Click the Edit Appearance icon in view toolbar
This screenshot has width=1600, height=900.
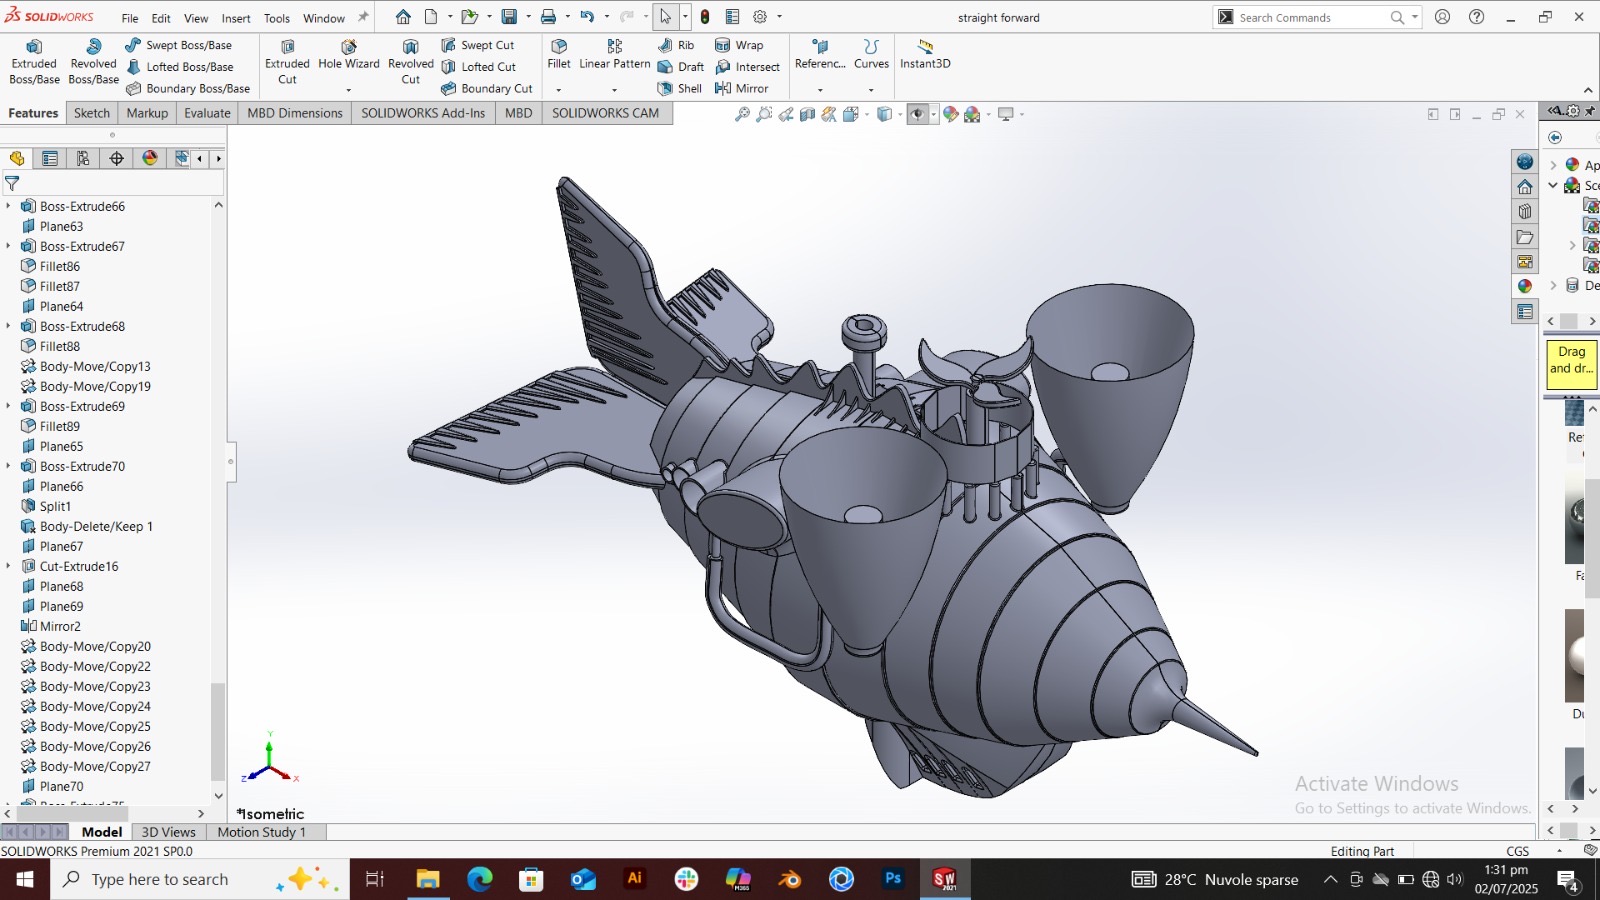[x=951, y=114]
